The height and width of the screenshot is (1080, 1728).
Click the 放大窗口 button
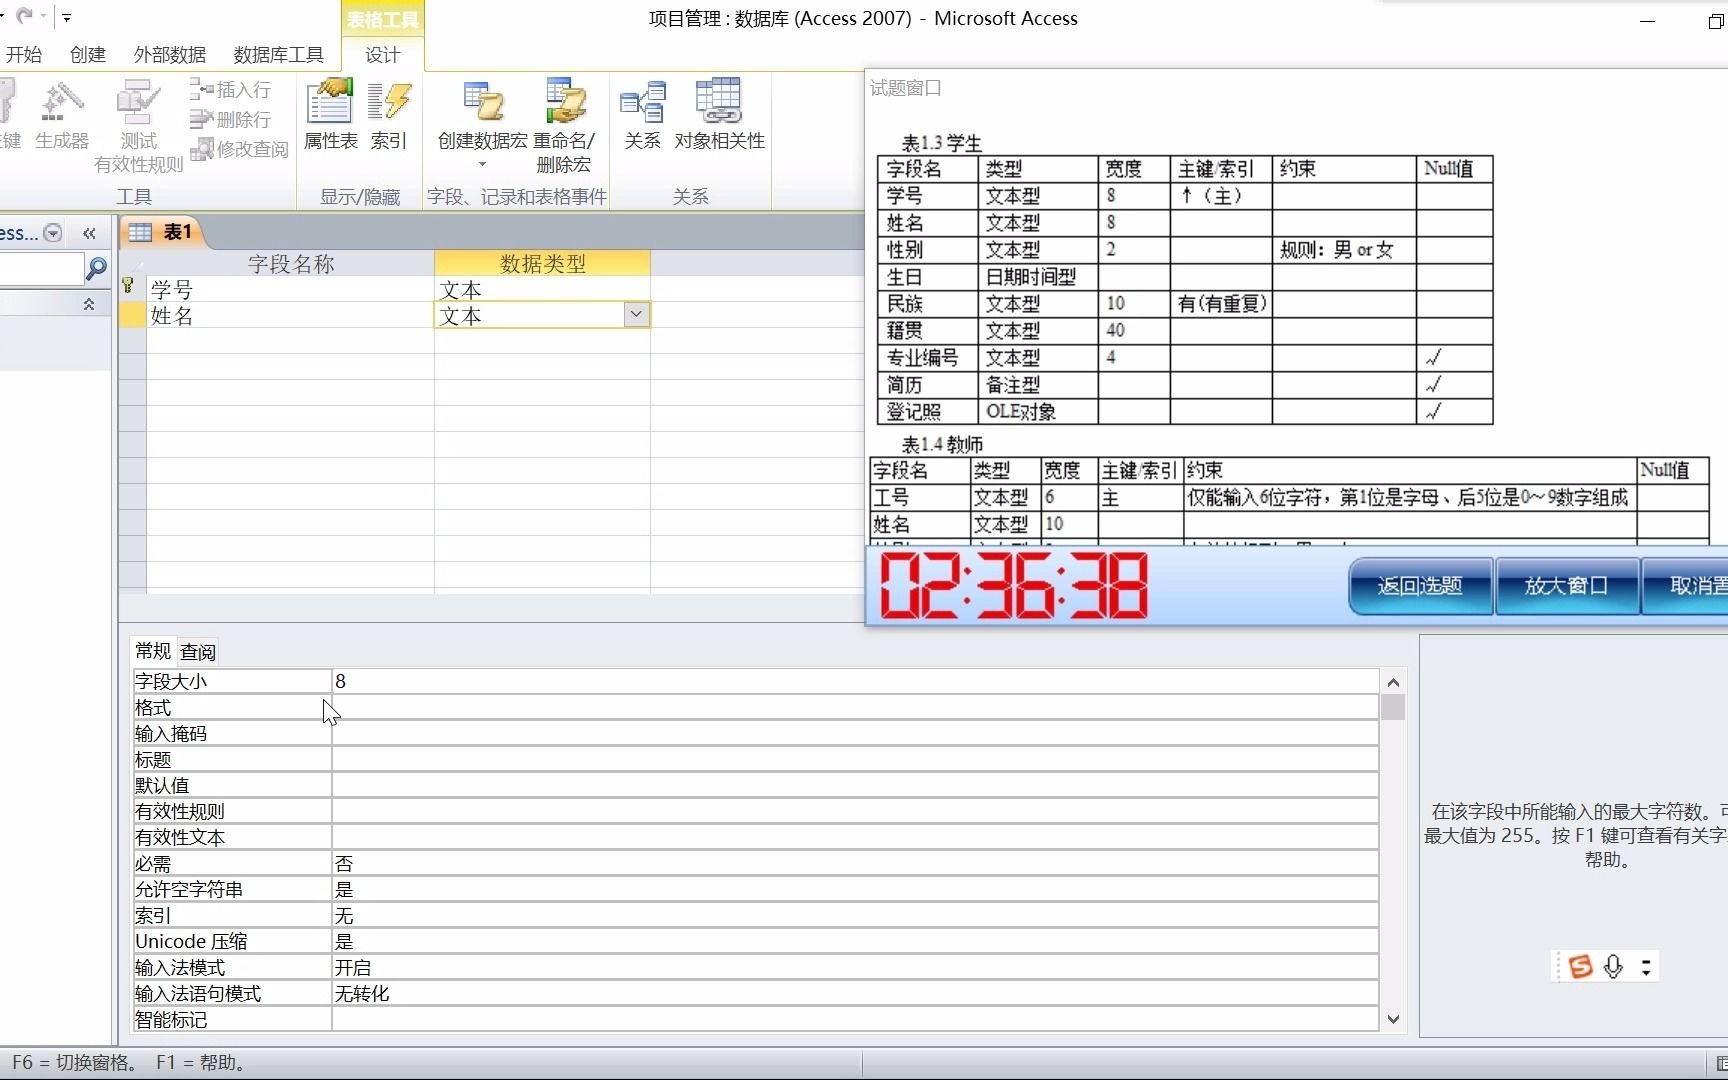click(1566, 586)
